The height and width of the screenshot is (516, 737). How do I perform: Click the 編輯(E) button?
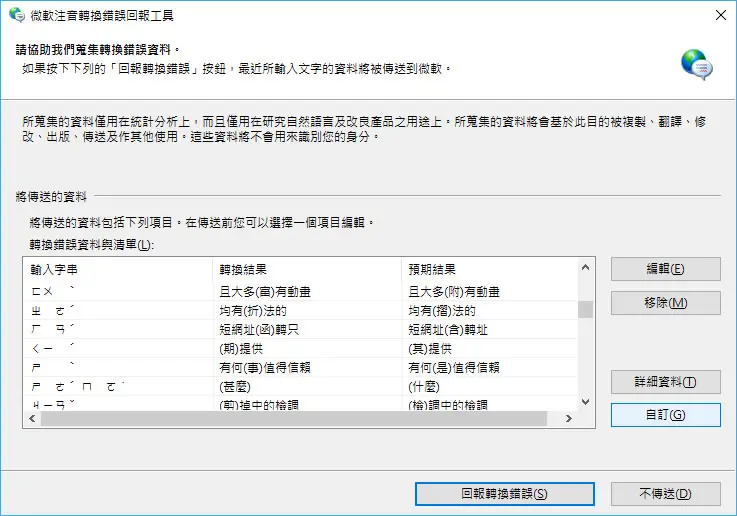coord(666,269)
